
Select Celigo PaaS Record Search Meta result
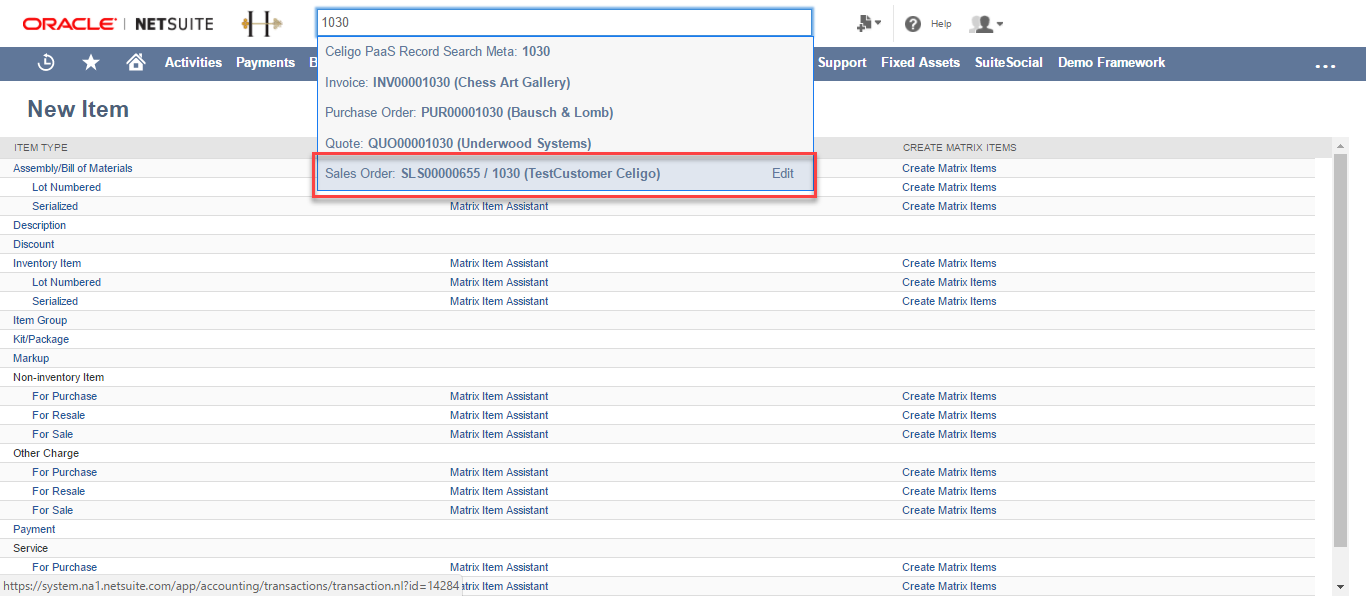coord(565,52)
